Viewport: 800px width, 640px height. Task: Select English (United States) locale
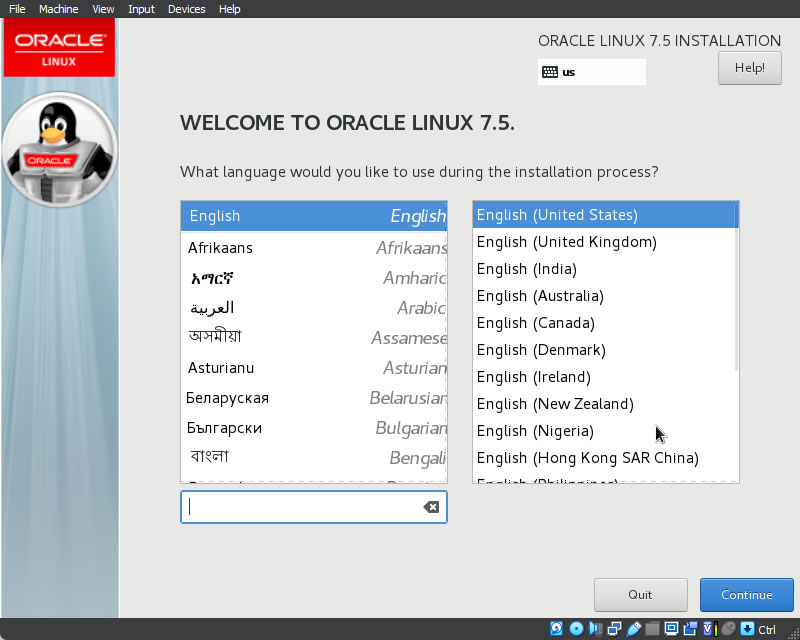pyautogui.click(x=605, y=215)
